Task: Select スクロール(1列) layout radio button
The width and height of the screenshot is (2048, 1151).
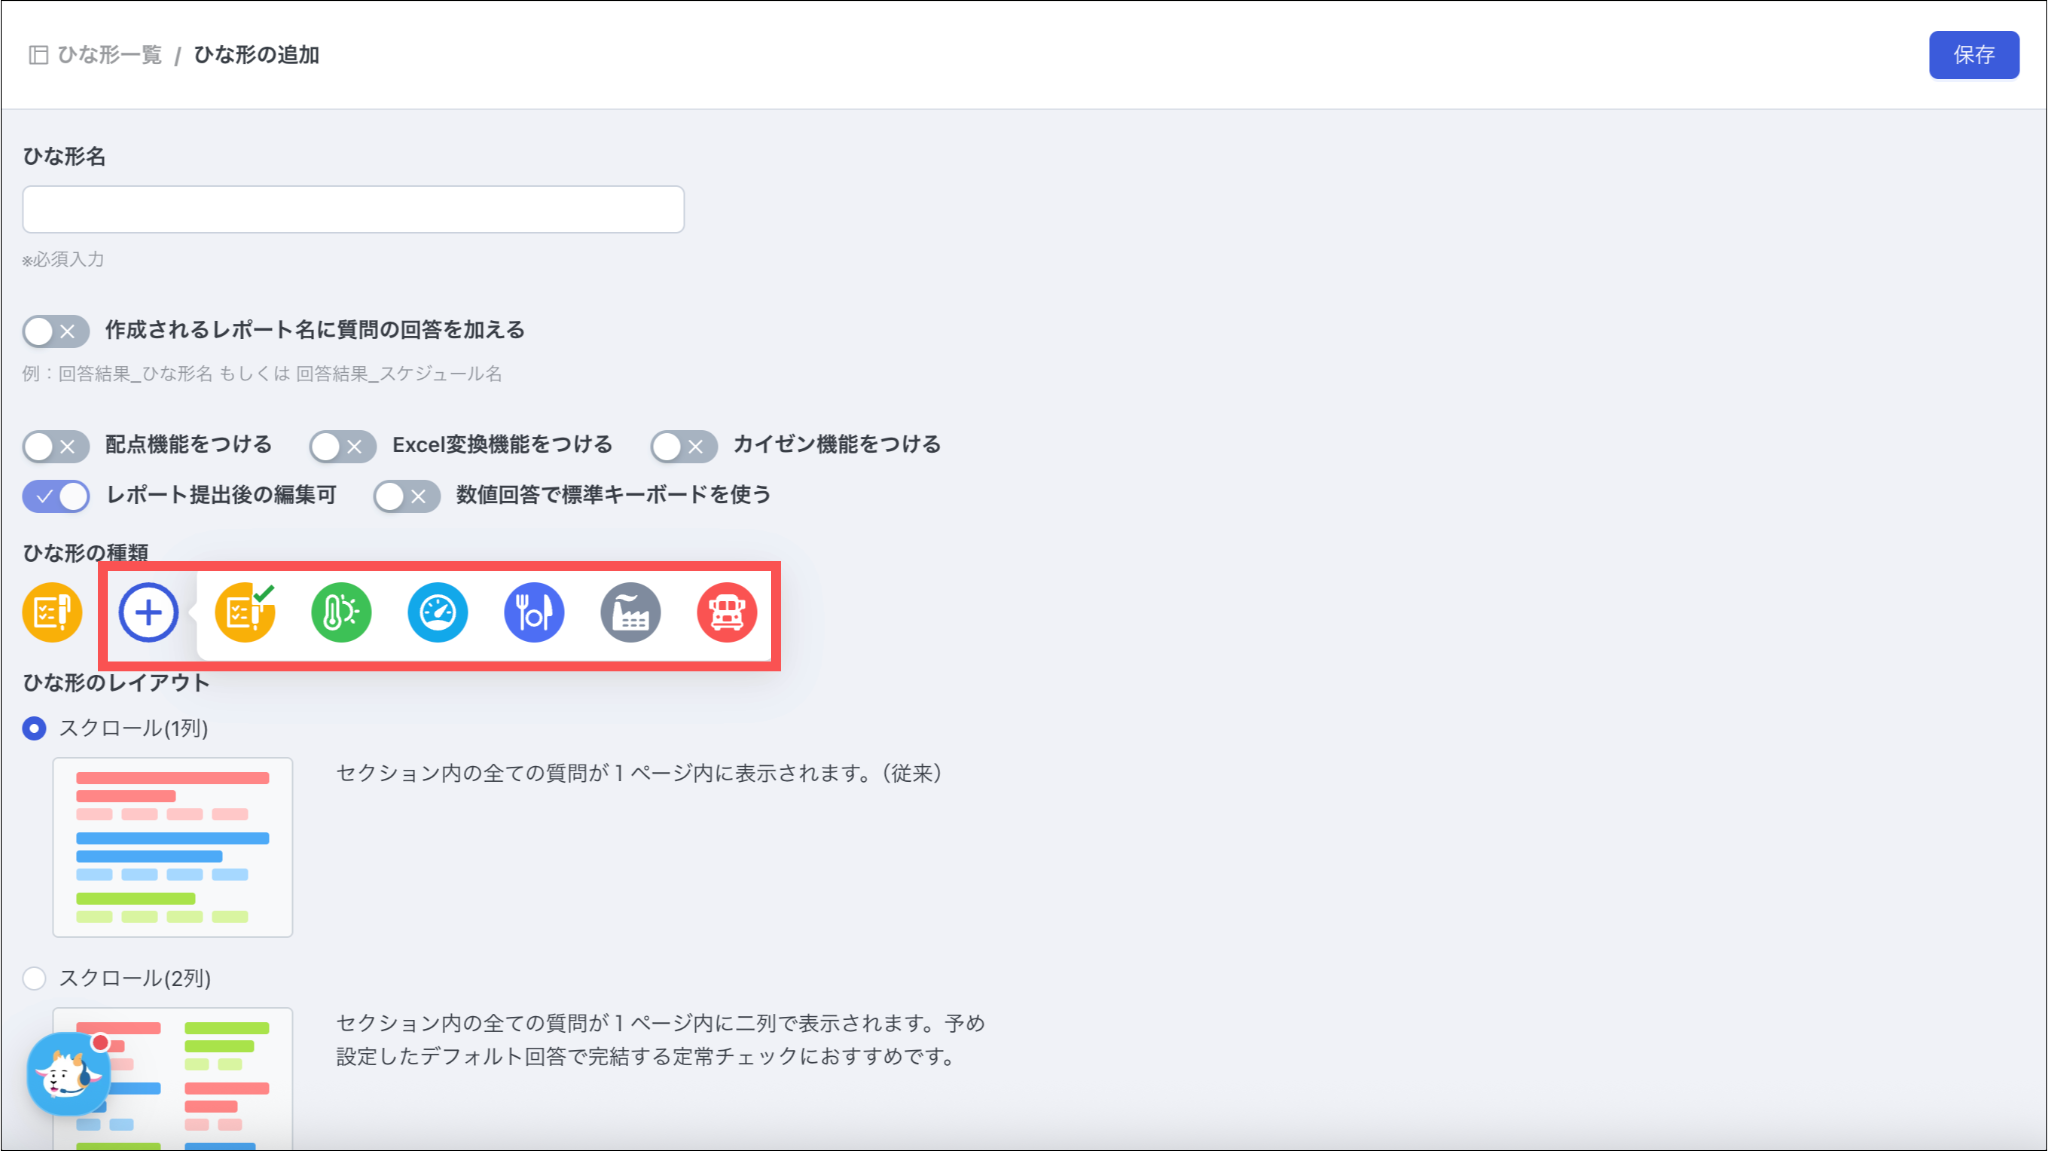Action: click(35, 728)
